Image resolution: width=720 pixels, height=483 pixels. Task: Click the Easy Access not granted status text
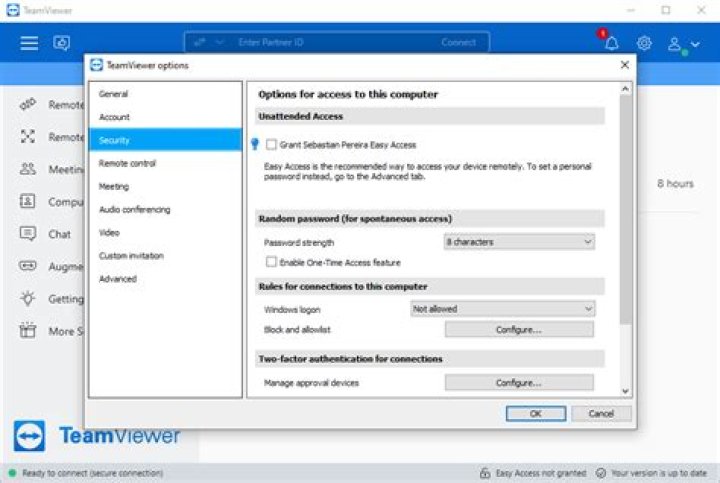coord(541,473)
